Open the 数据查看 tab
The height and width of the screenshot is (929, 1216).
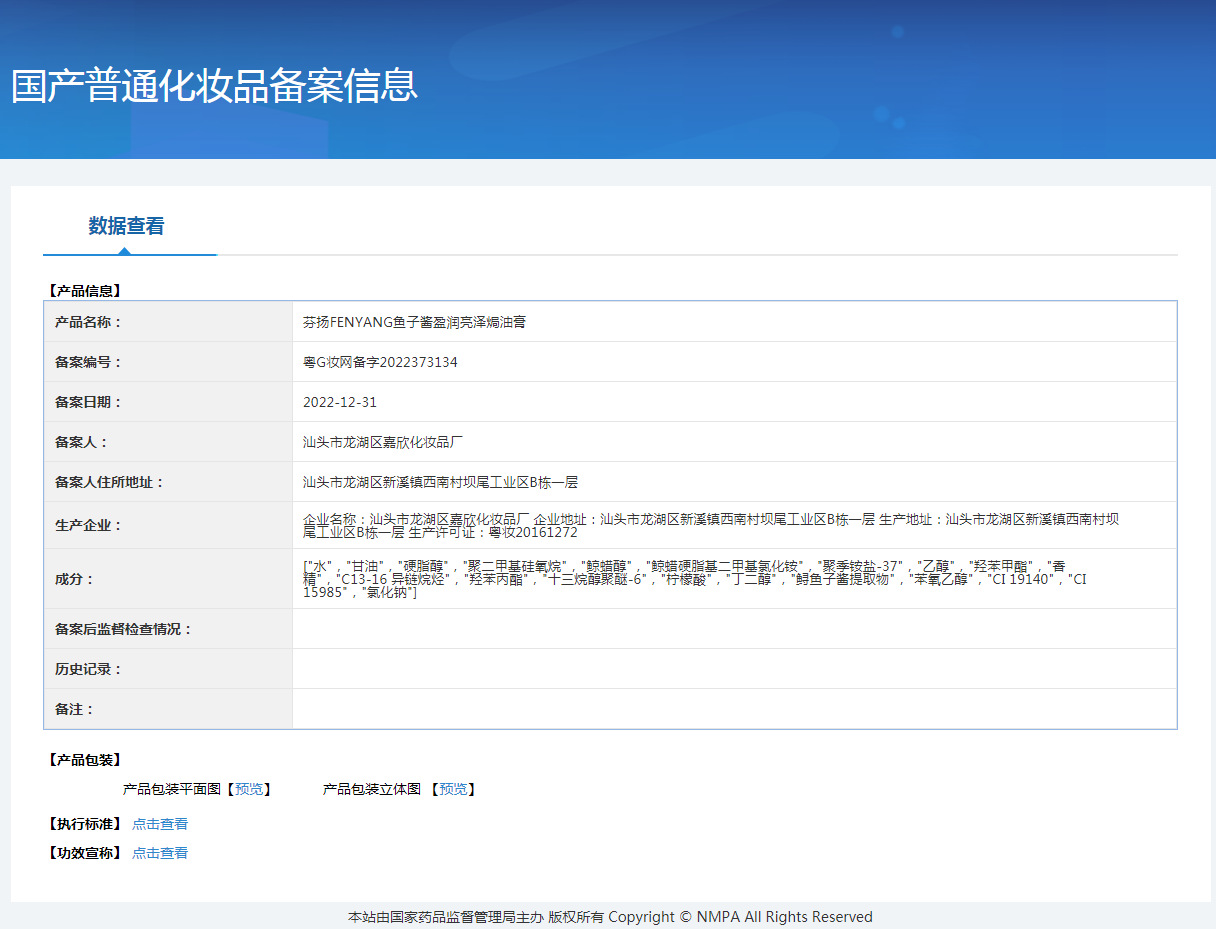click(x=126, y=226)
